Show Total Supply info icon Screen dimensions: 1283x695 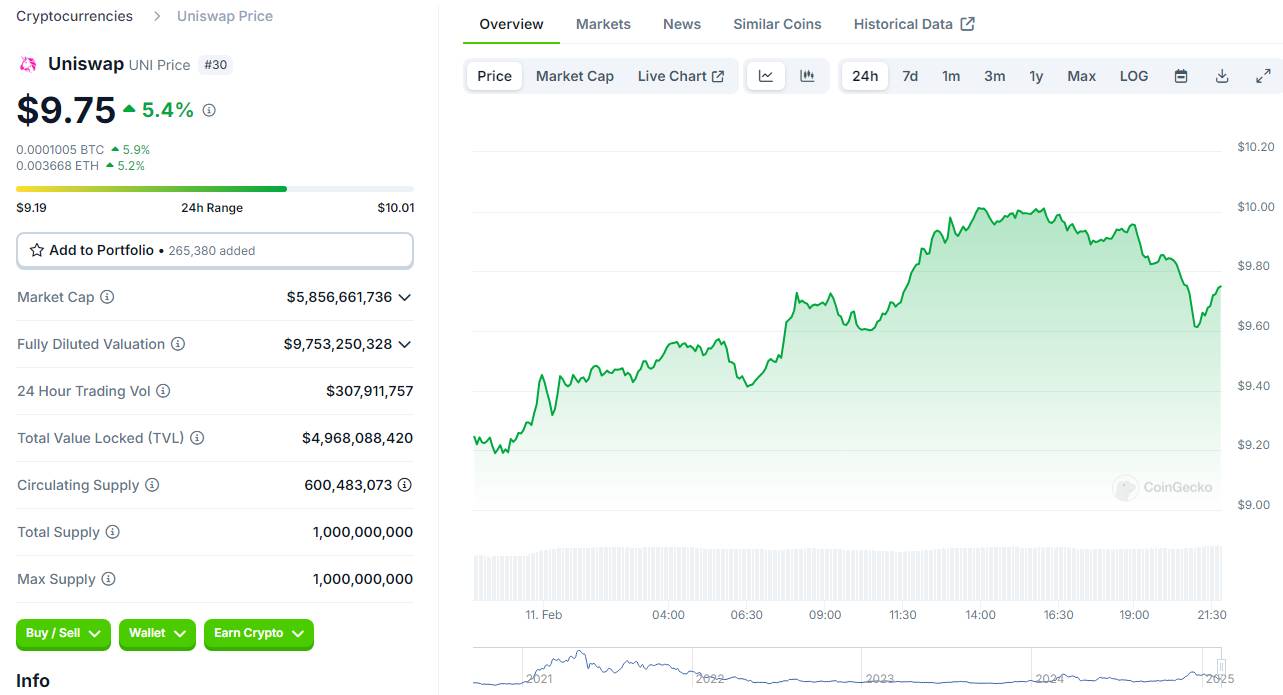[x=113, y=532]
